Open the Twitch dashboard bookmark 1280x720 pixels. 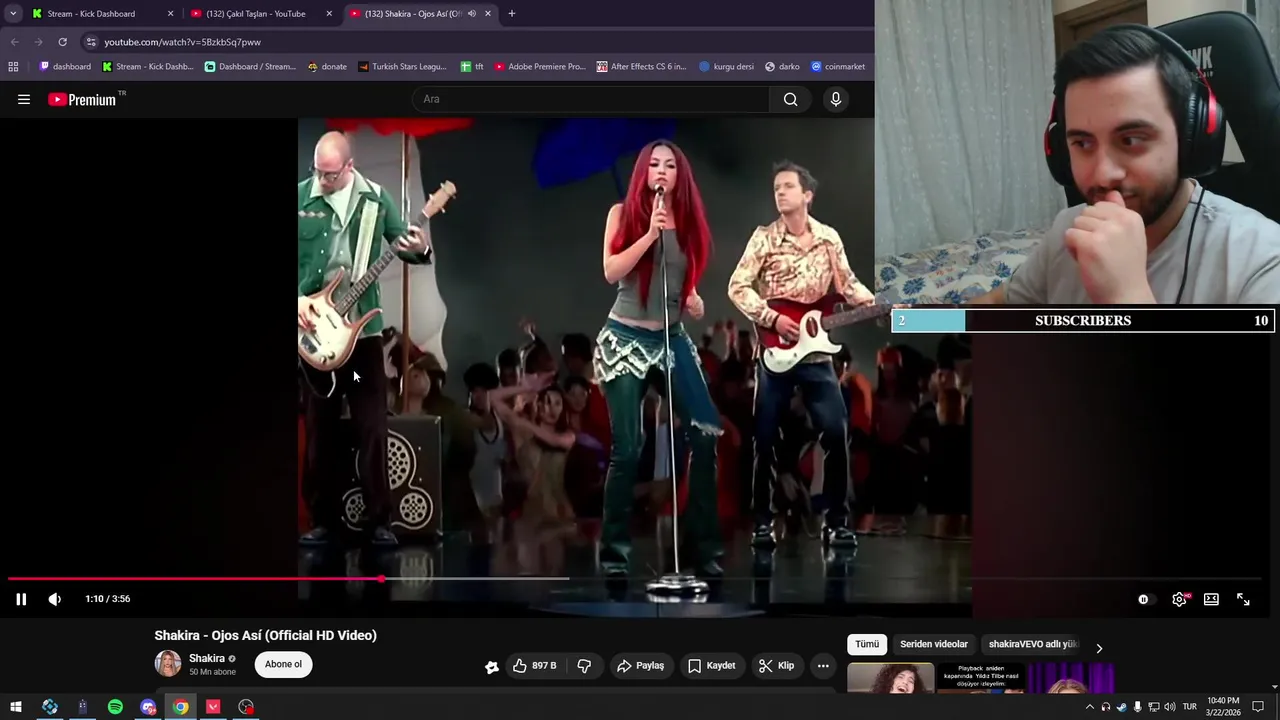point(65,67)
